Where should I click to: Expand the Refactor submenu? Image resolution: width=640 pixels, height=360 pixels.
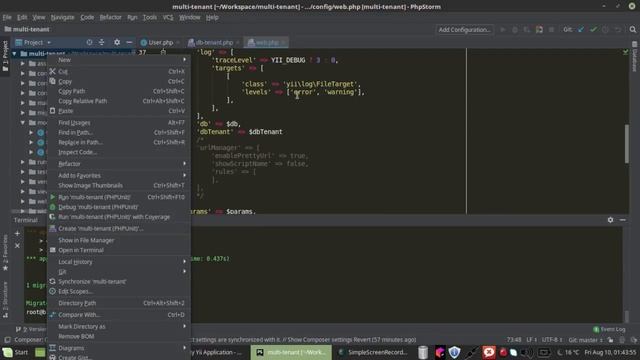point(118,164)
